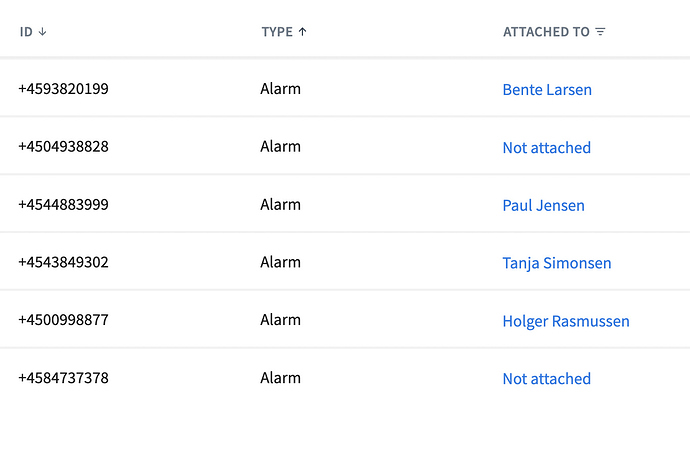Click Alarm type in Holger Rasmussen's row
The image size is (690, 459).
click(x=280, y=320)
